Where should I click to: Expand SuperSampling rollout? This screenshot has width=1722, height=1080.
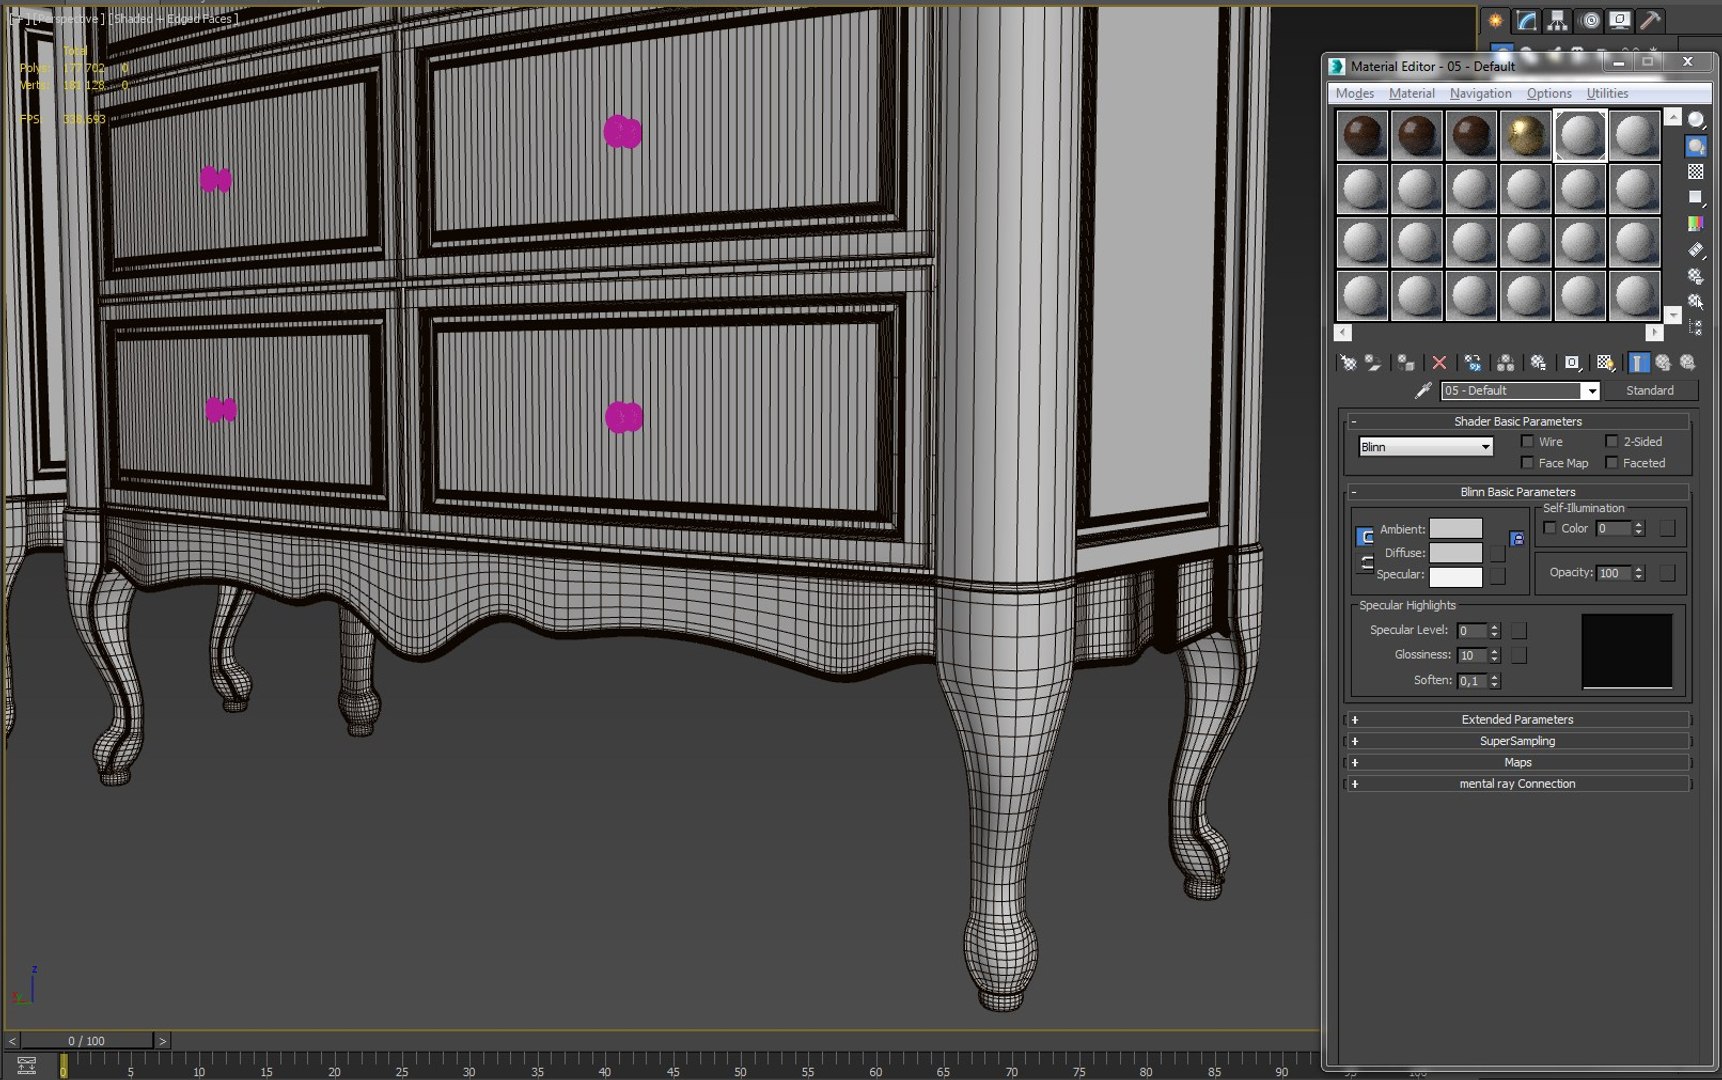(x=1517, y=741)
